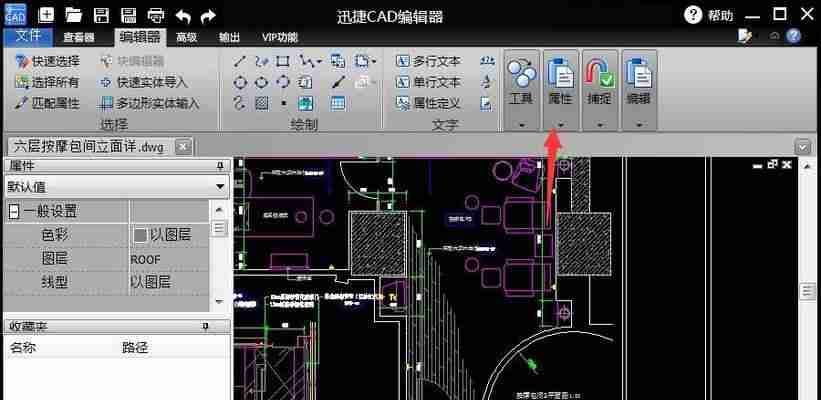The image size is (821, 400).
Task: Click the 色彩 color swatch
Action: pyautogui.click(x=140, y=236)
